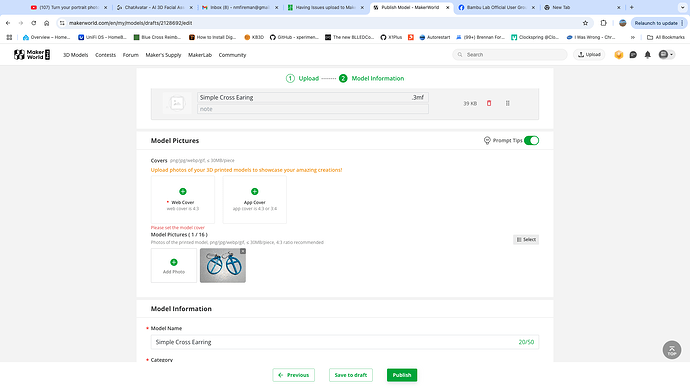Viewport: 690px width, 388px height.
Task: Open Contests page
Action: (x=106, y=55)
